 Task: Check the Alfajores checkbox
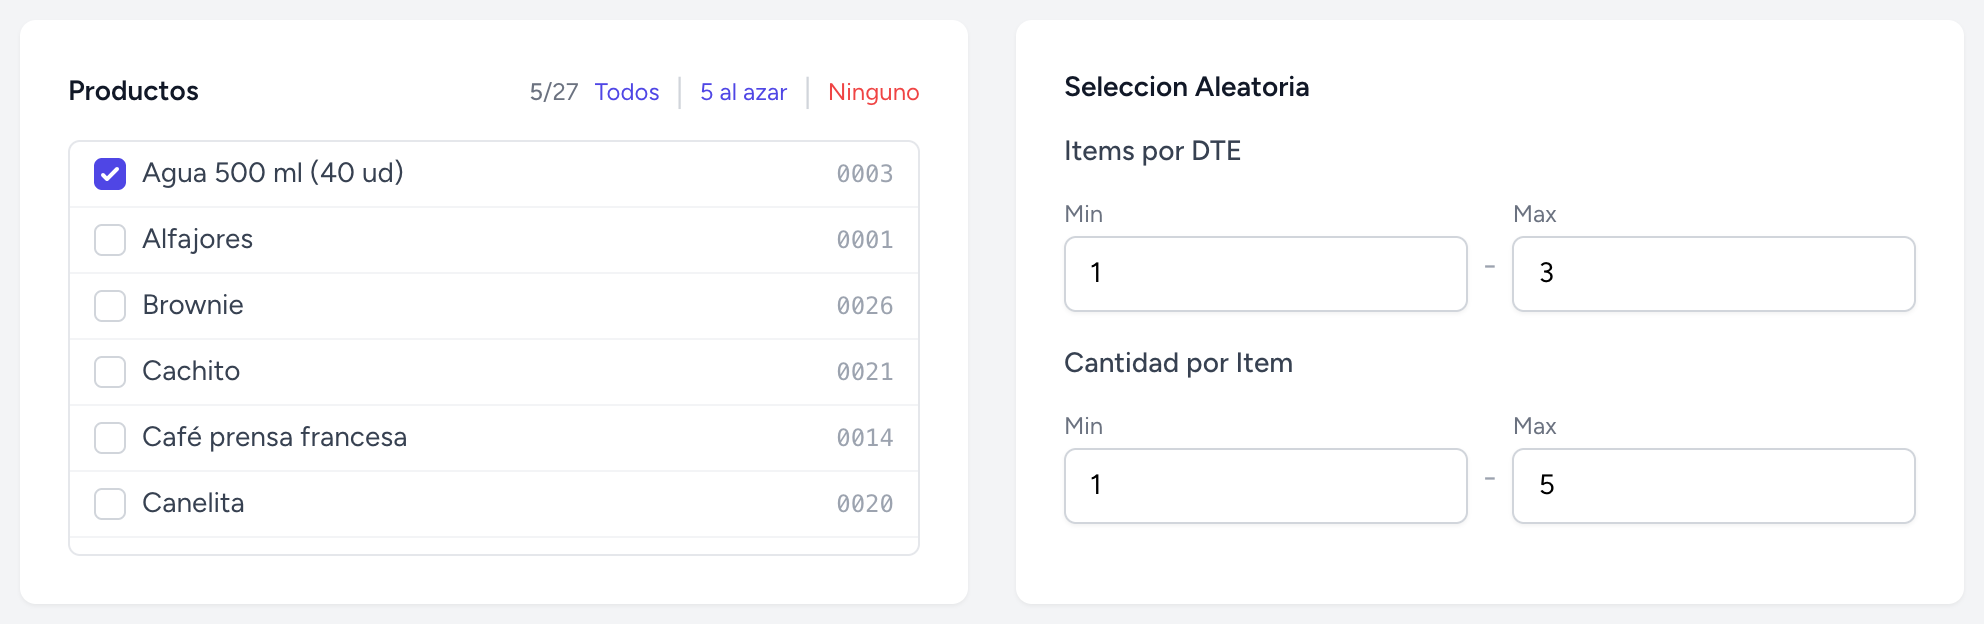[x=110, y=239]
